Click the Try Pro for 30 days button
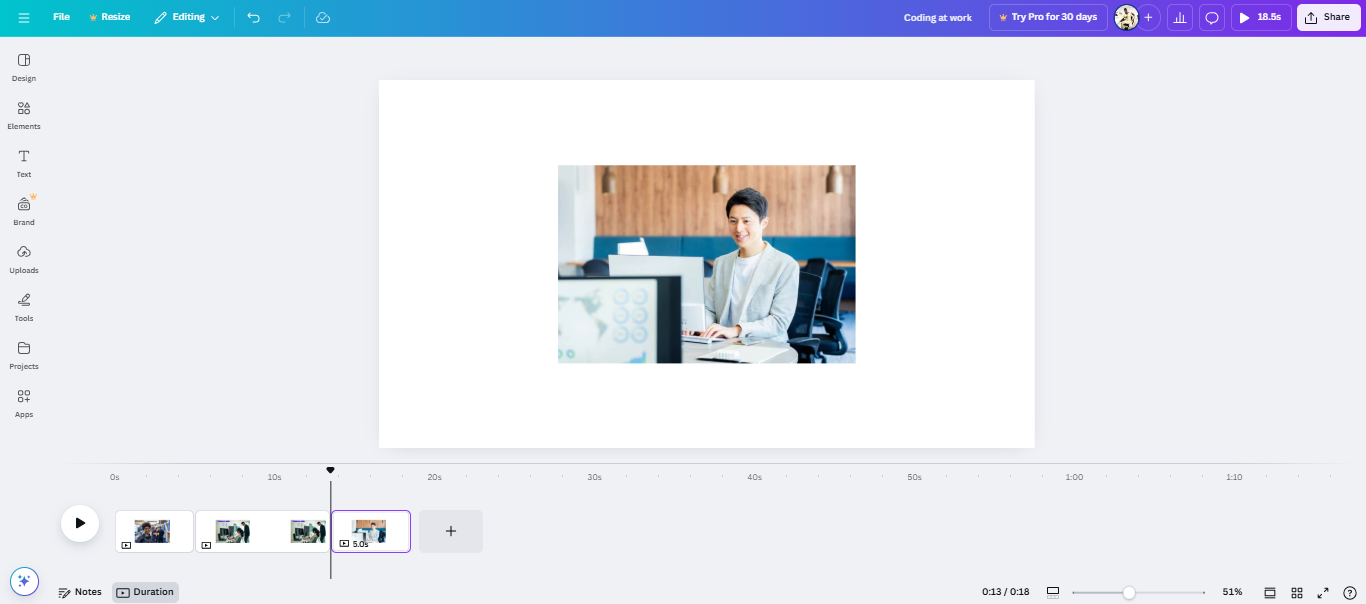The image size is (1366, 604). coord(1048,17)
